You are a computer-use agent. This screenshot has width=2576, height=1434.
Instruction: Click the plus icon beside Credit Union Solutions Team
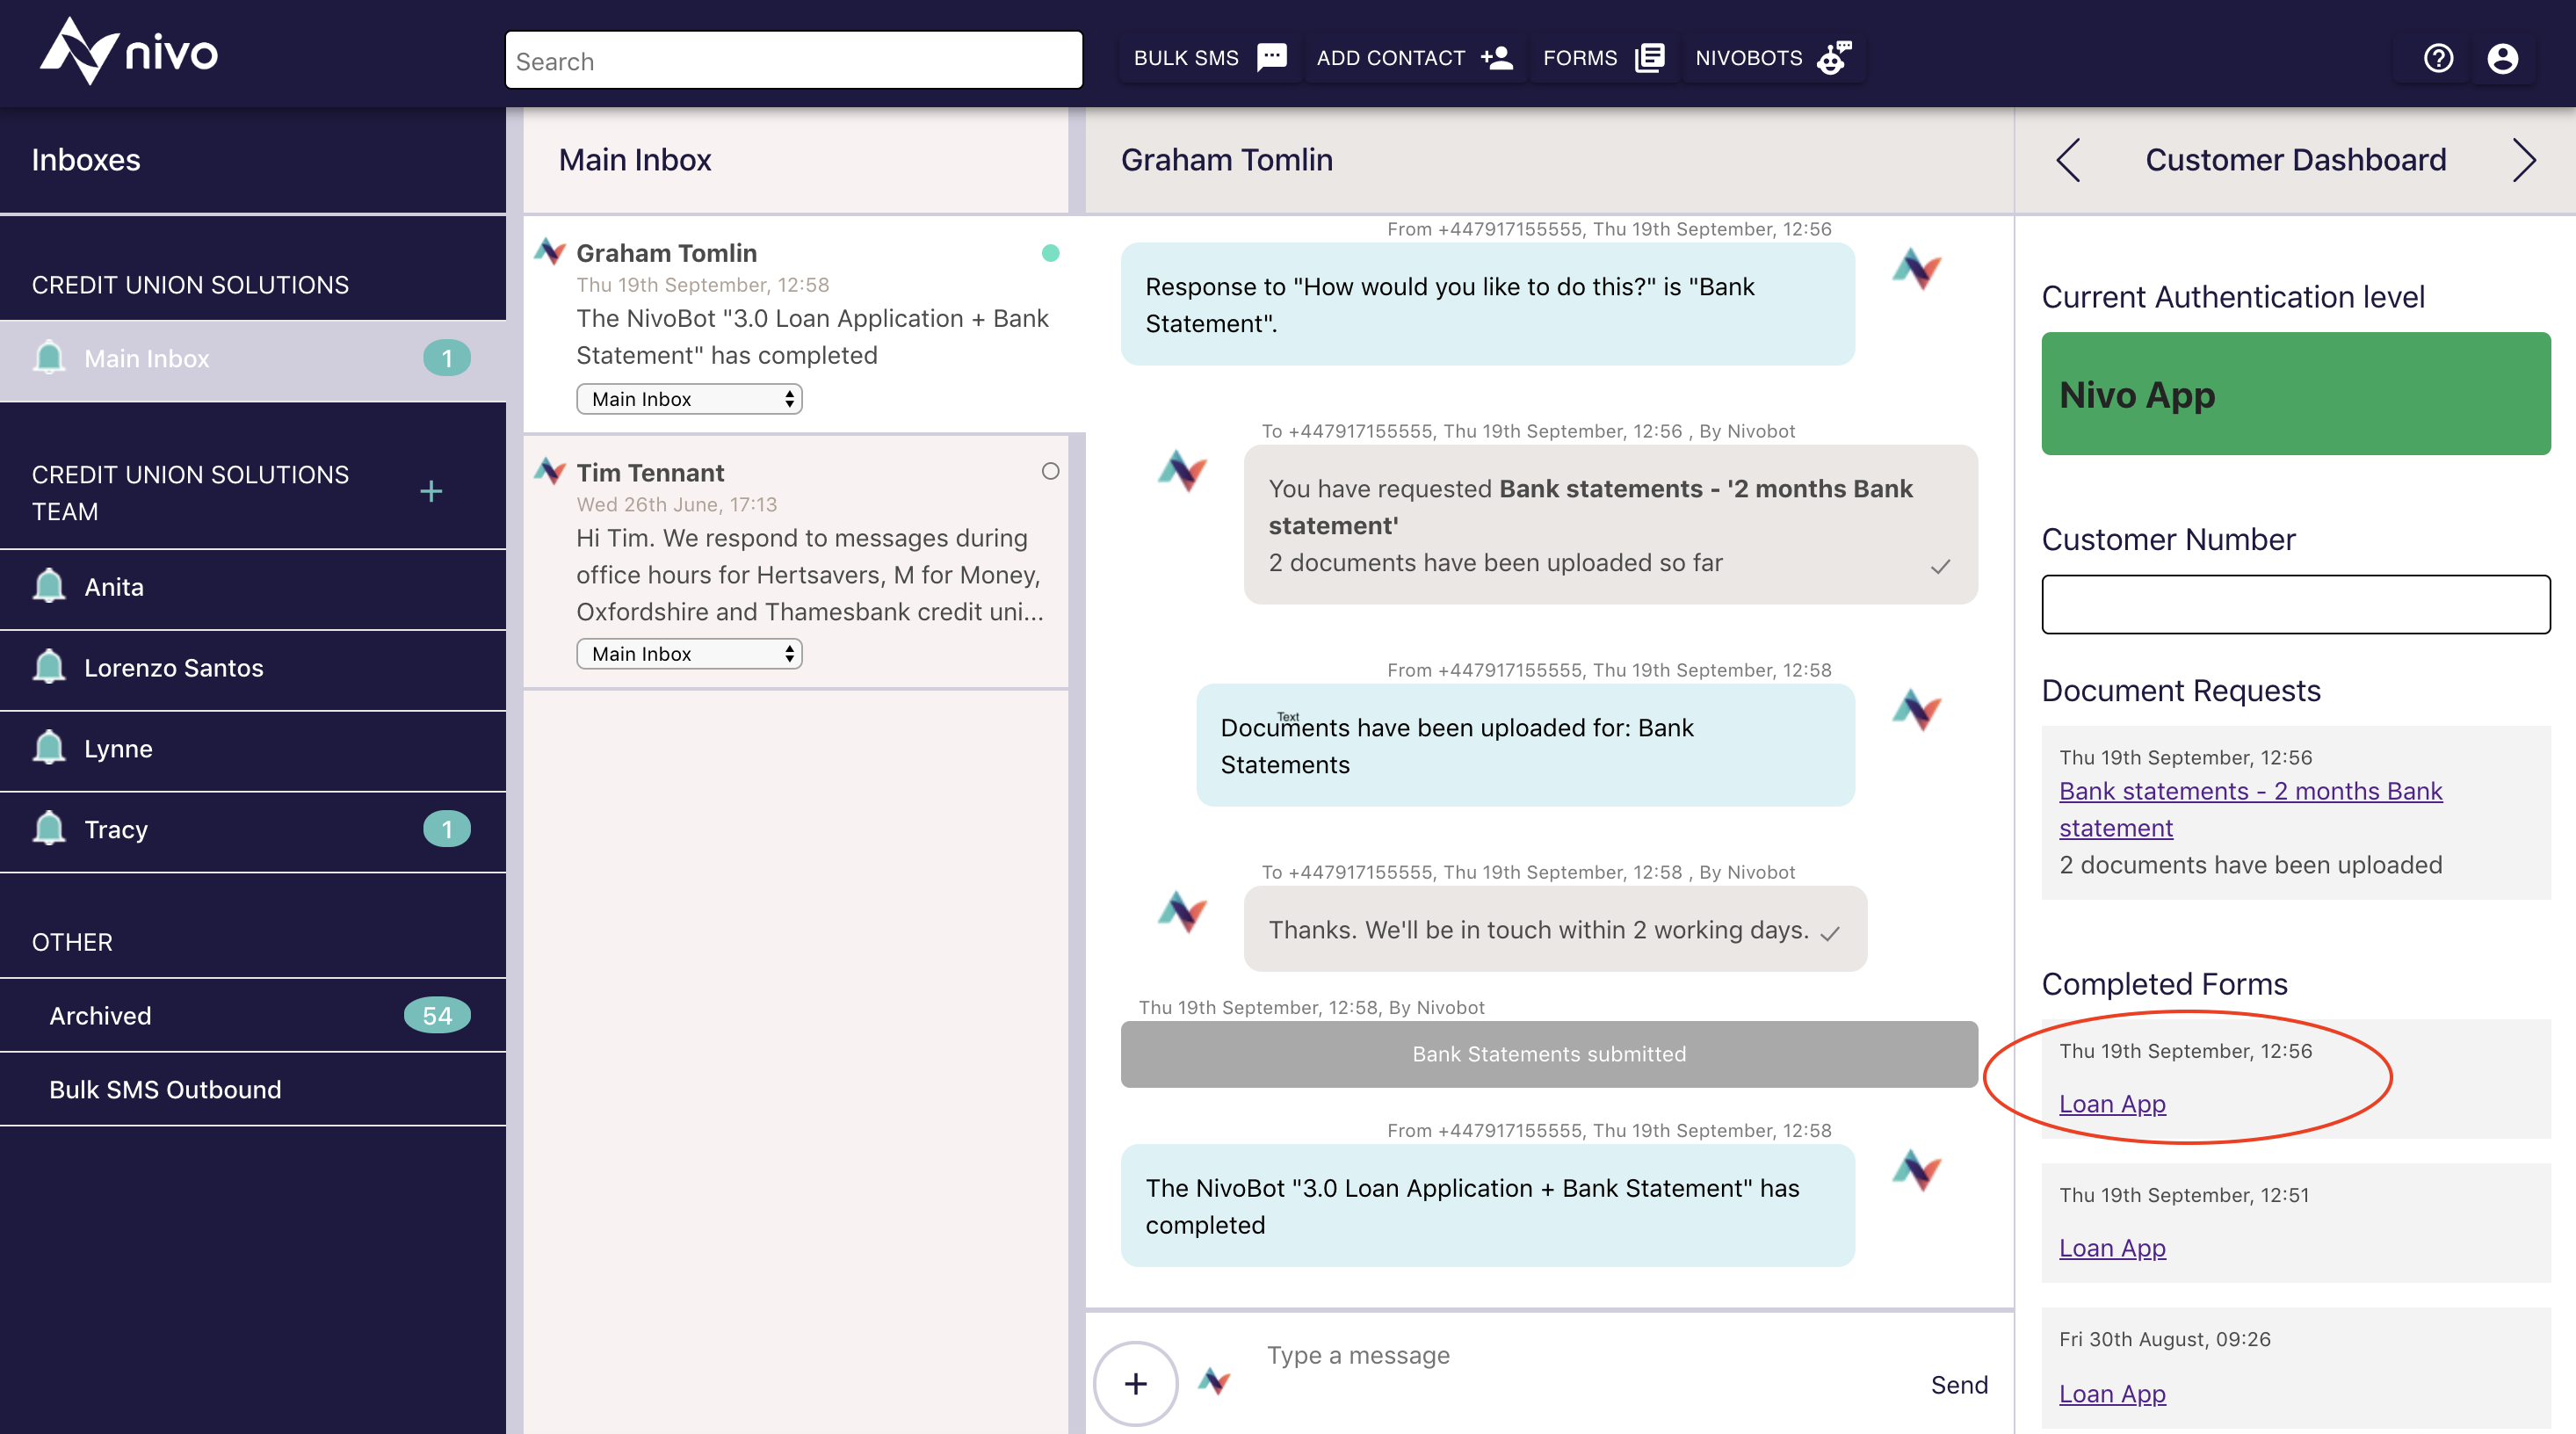(431, 491)
